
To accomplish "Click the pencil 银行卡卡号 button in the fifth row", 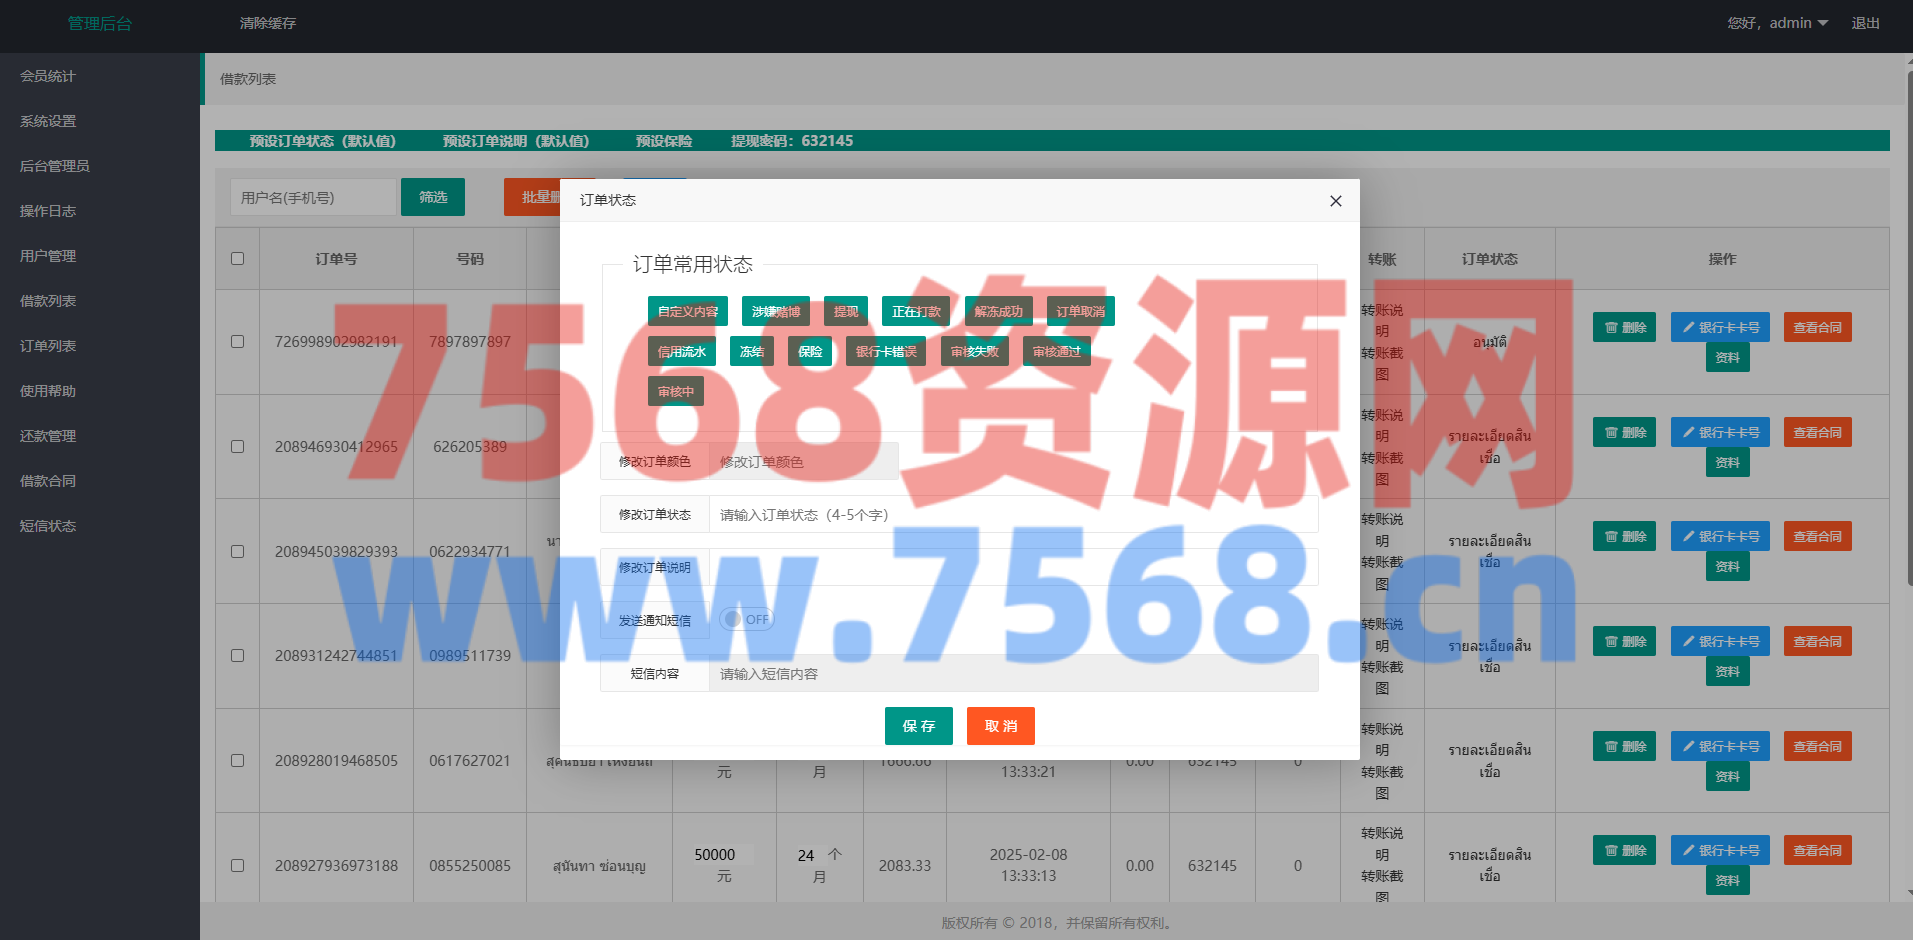I will [1720, 747].
